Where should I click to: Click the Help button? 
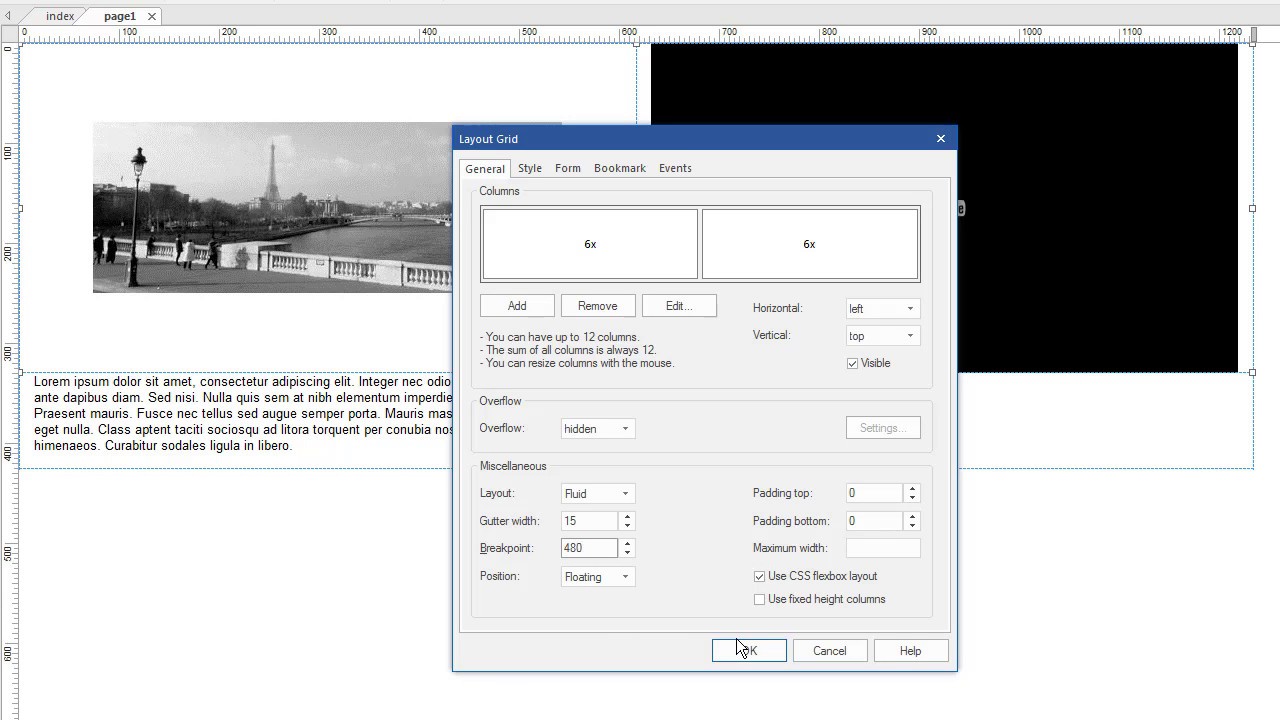click(910, 651)
